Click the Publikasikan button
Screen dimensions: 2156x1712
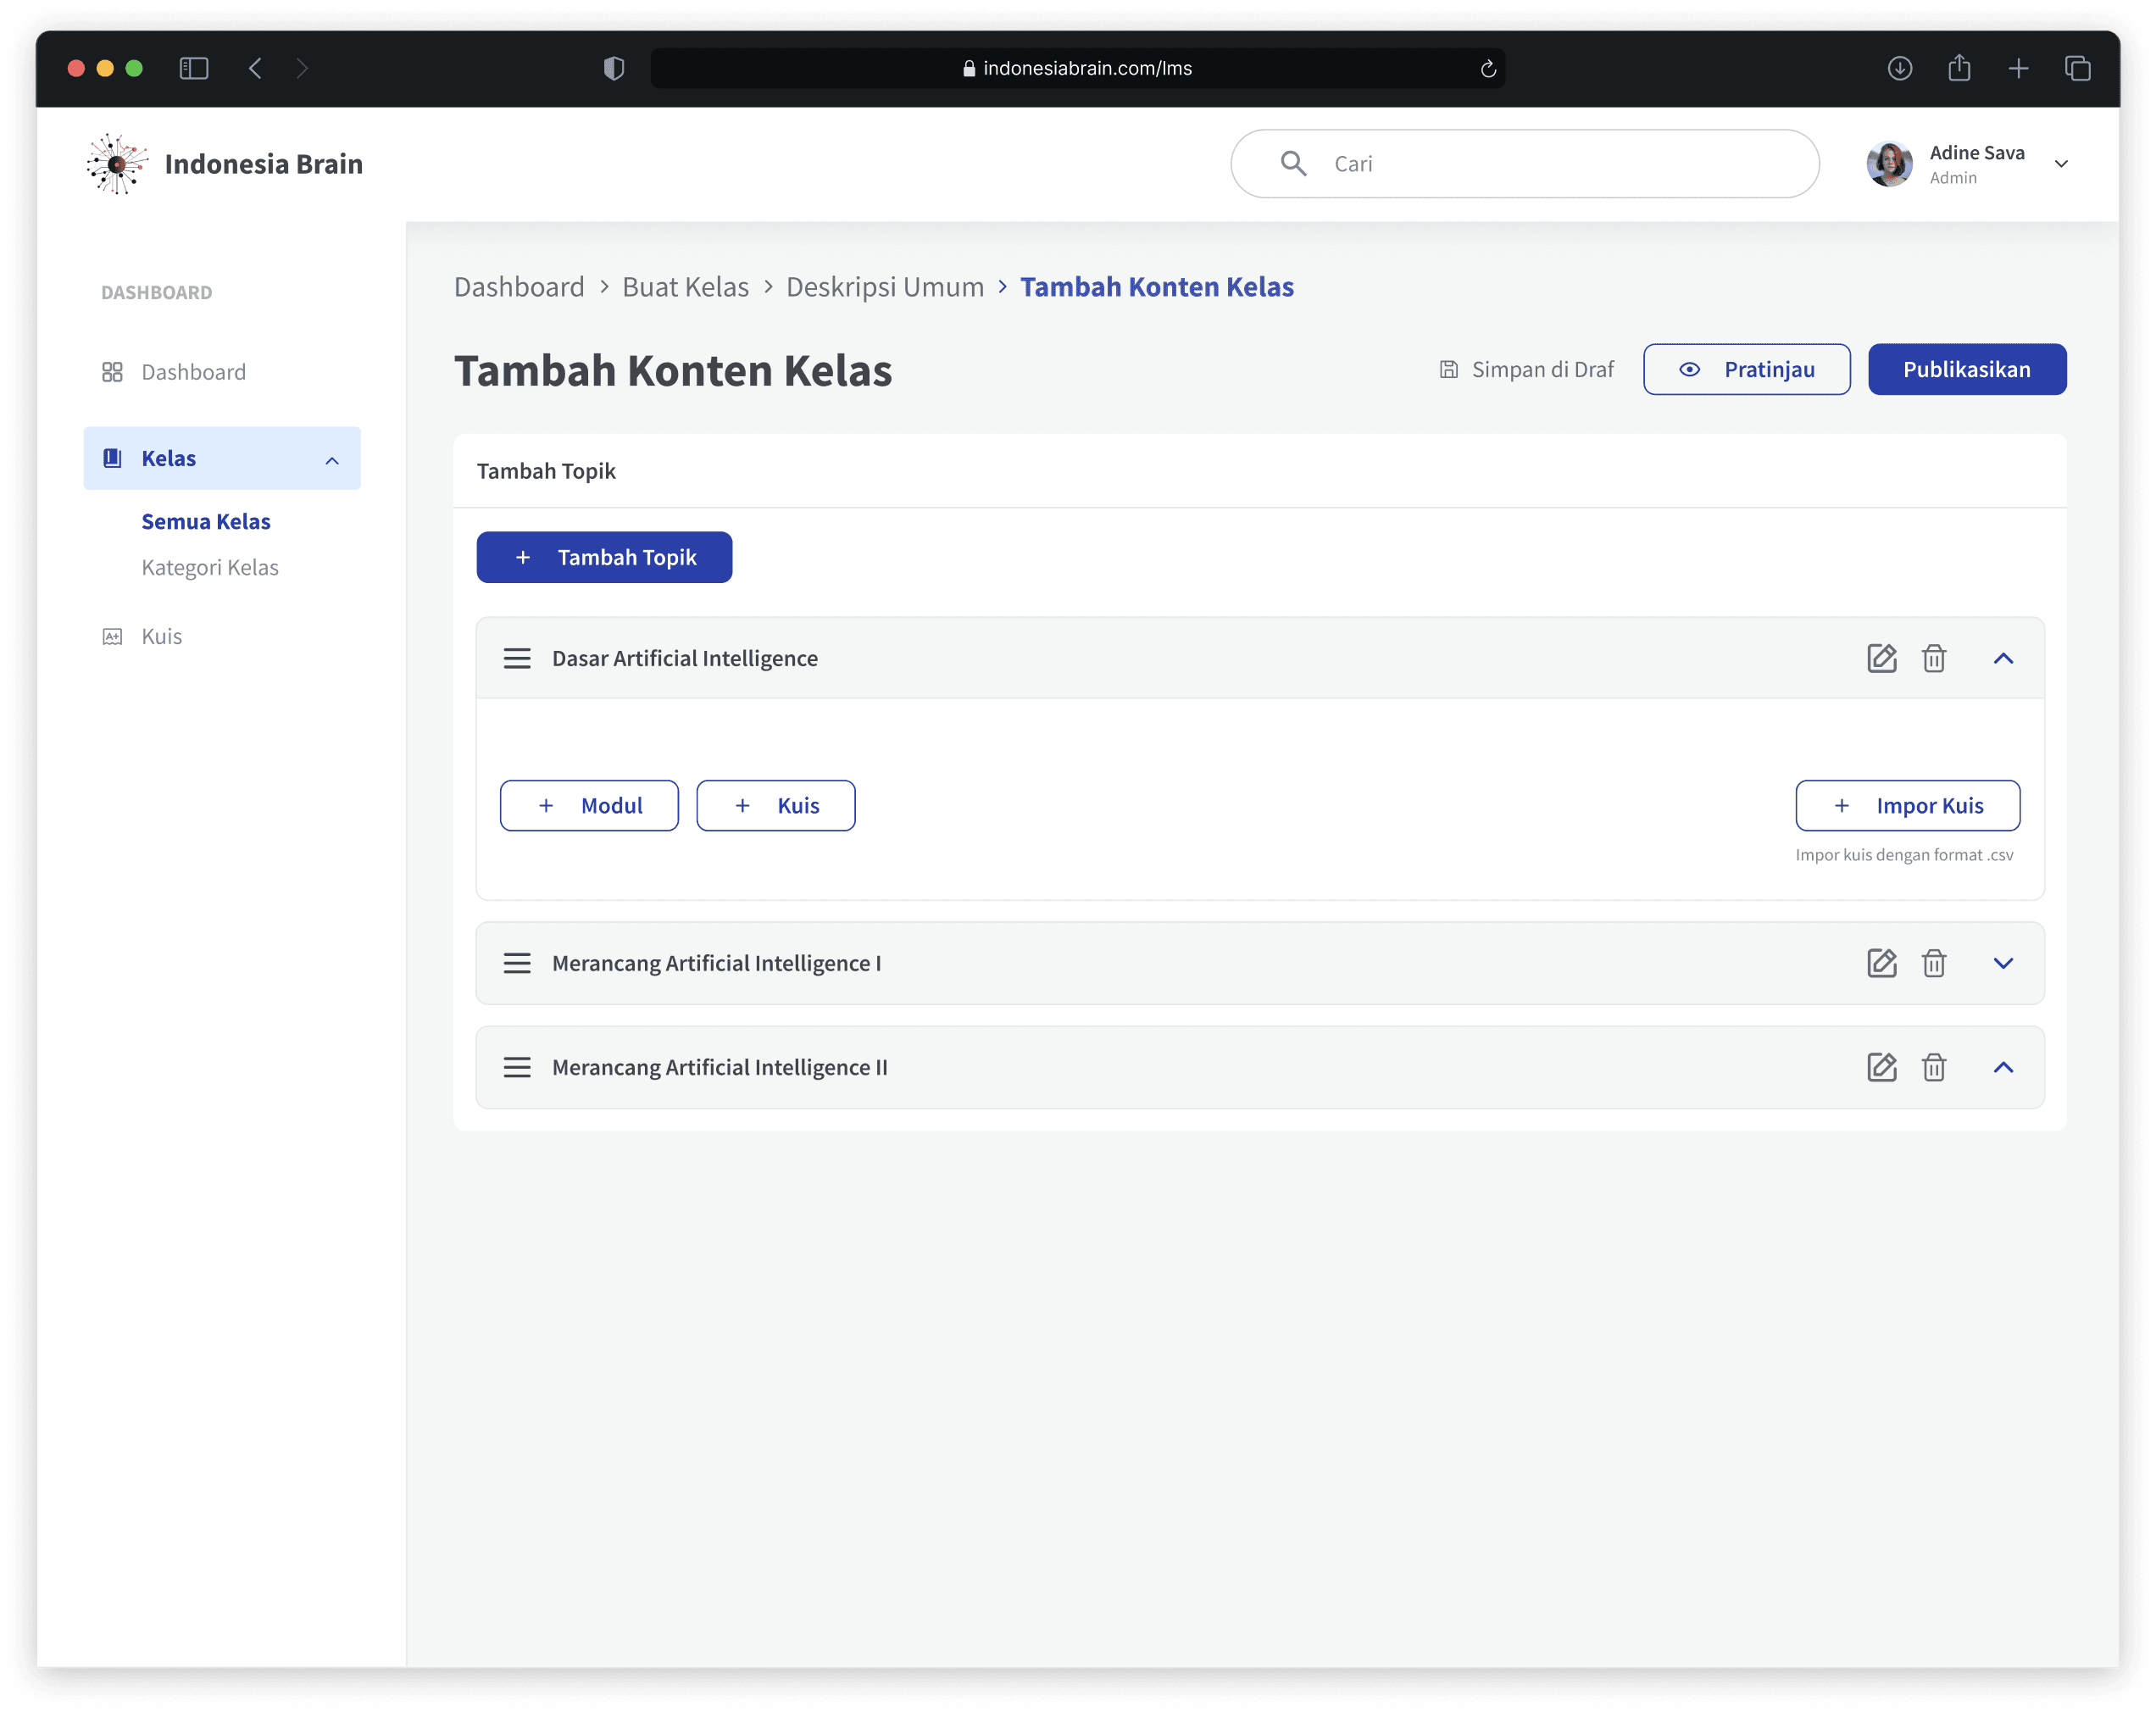pos(1965,369)
